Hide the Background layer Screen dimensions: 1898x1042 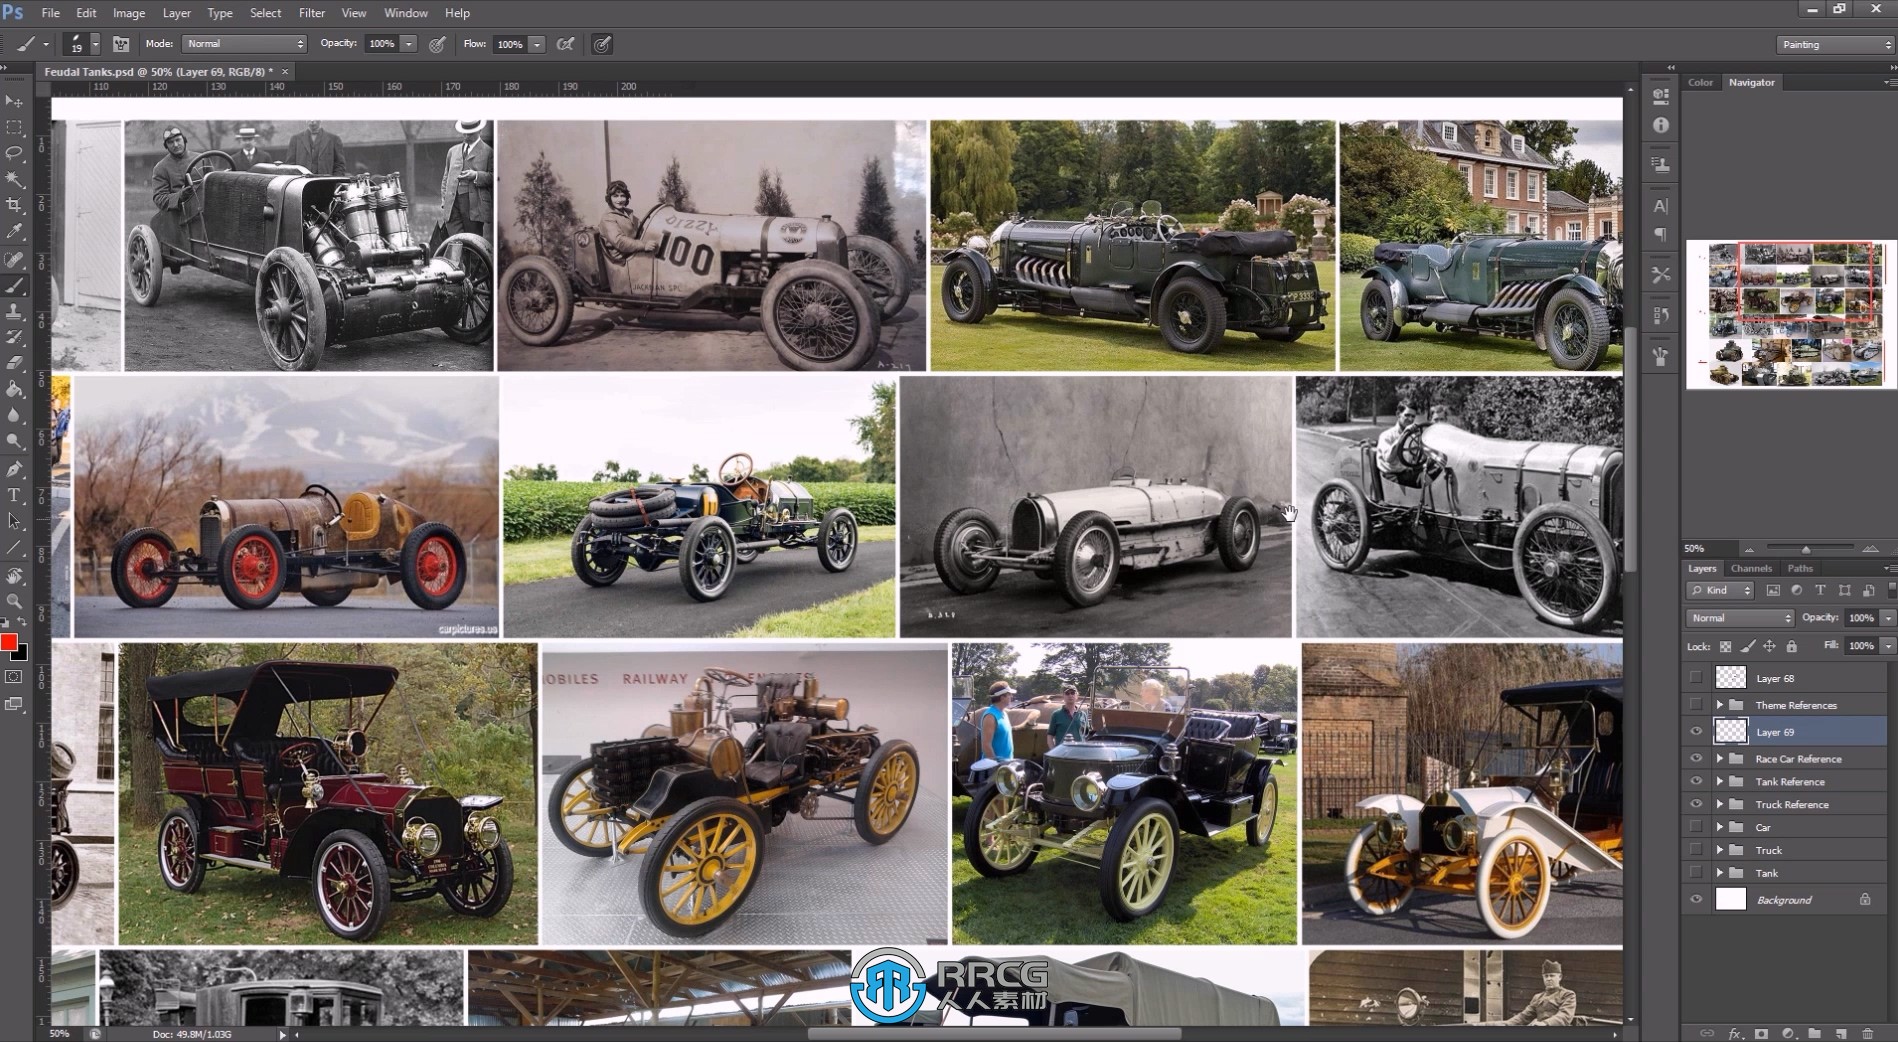click(1696, 900)
